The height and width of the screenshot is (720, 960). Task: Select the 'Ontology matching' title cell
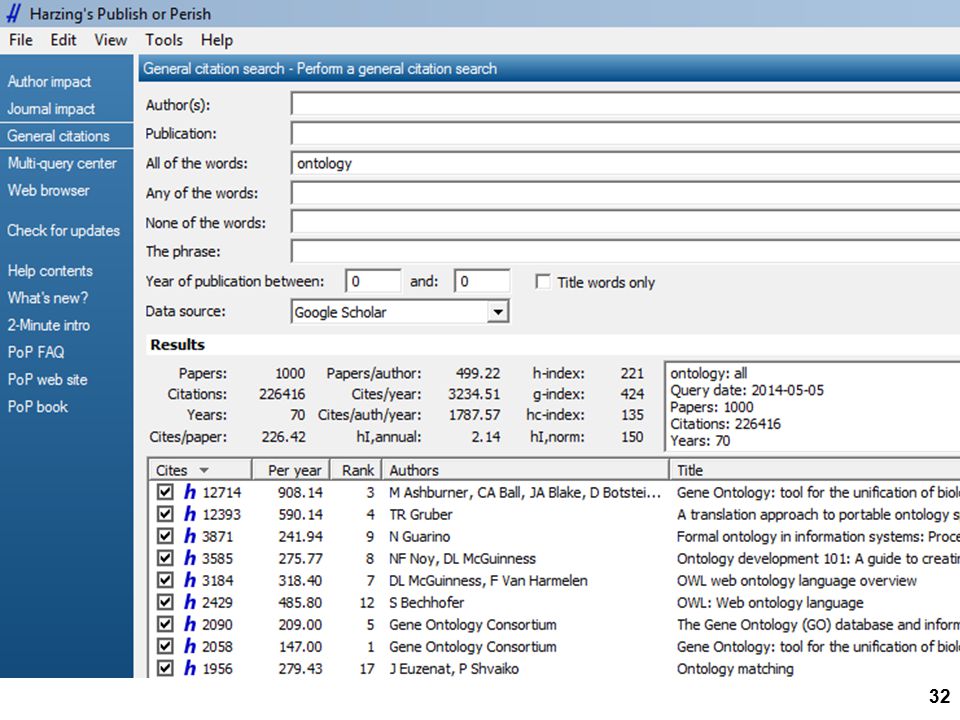point(735,669)
